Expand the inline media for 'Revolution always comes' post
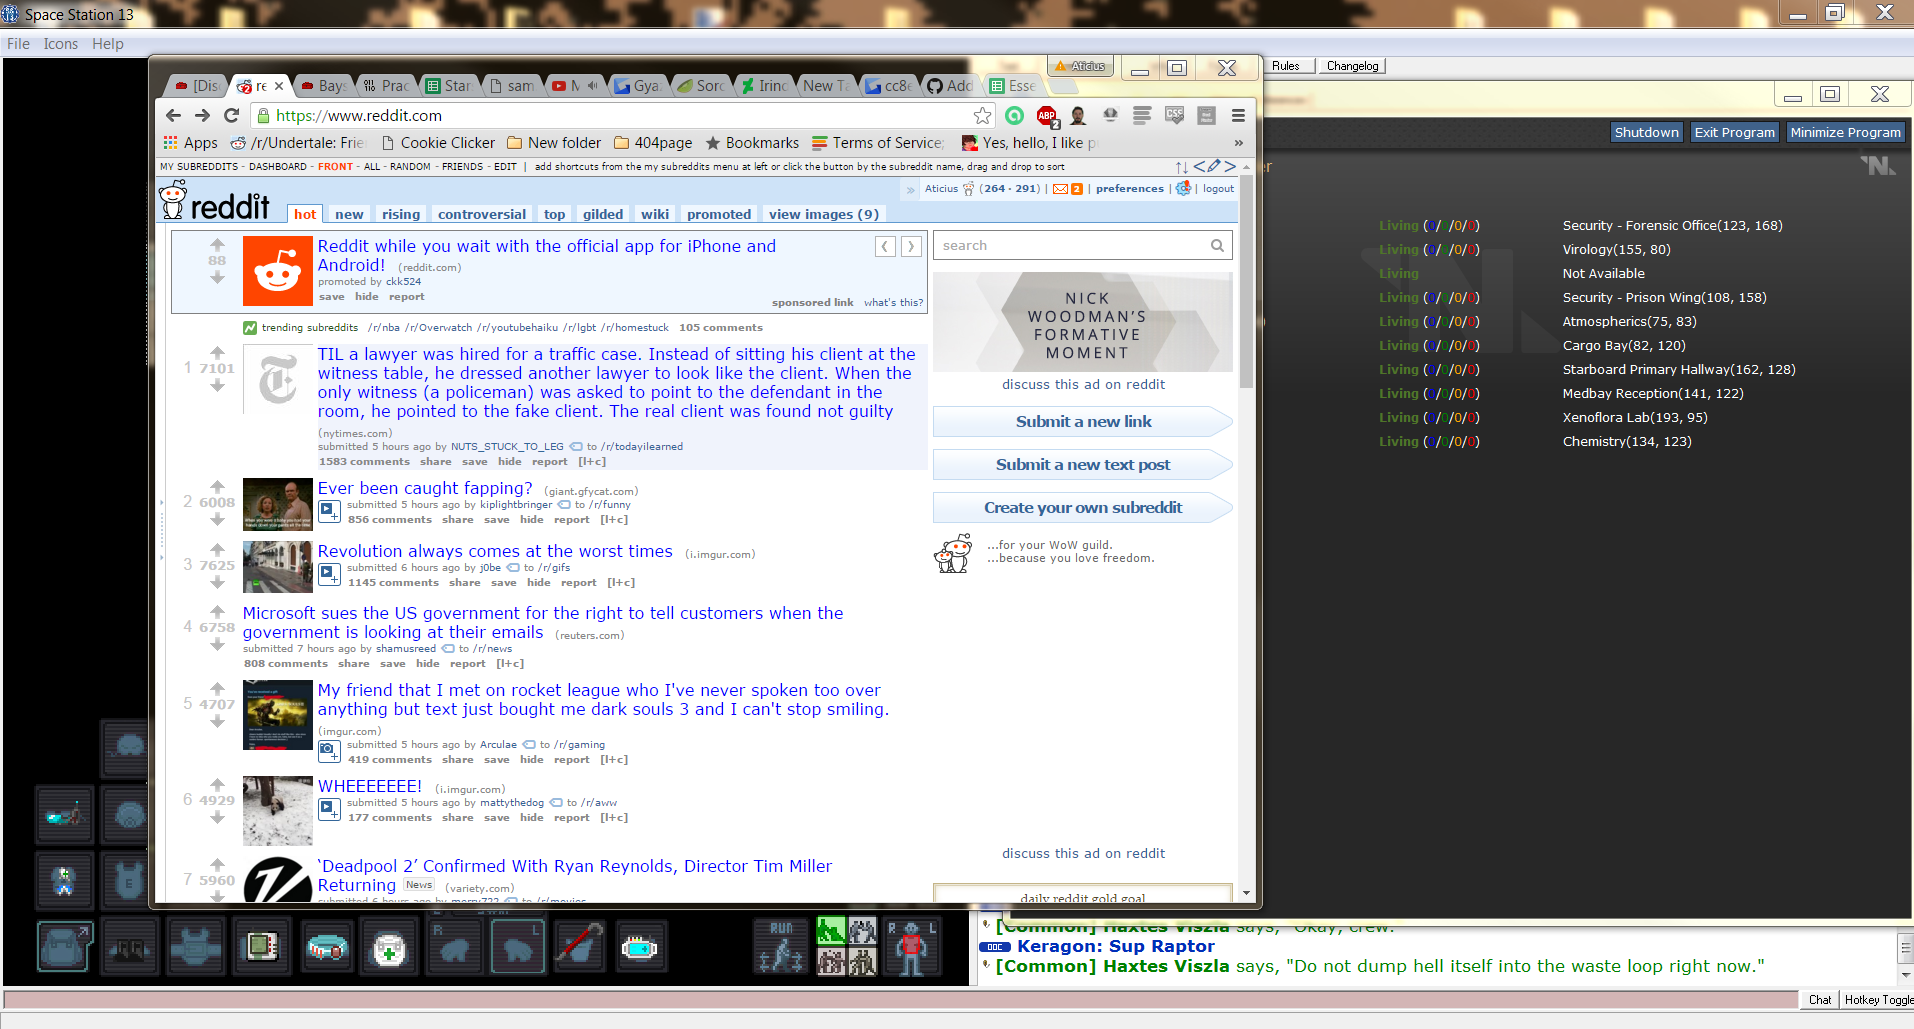 point(329,575)
